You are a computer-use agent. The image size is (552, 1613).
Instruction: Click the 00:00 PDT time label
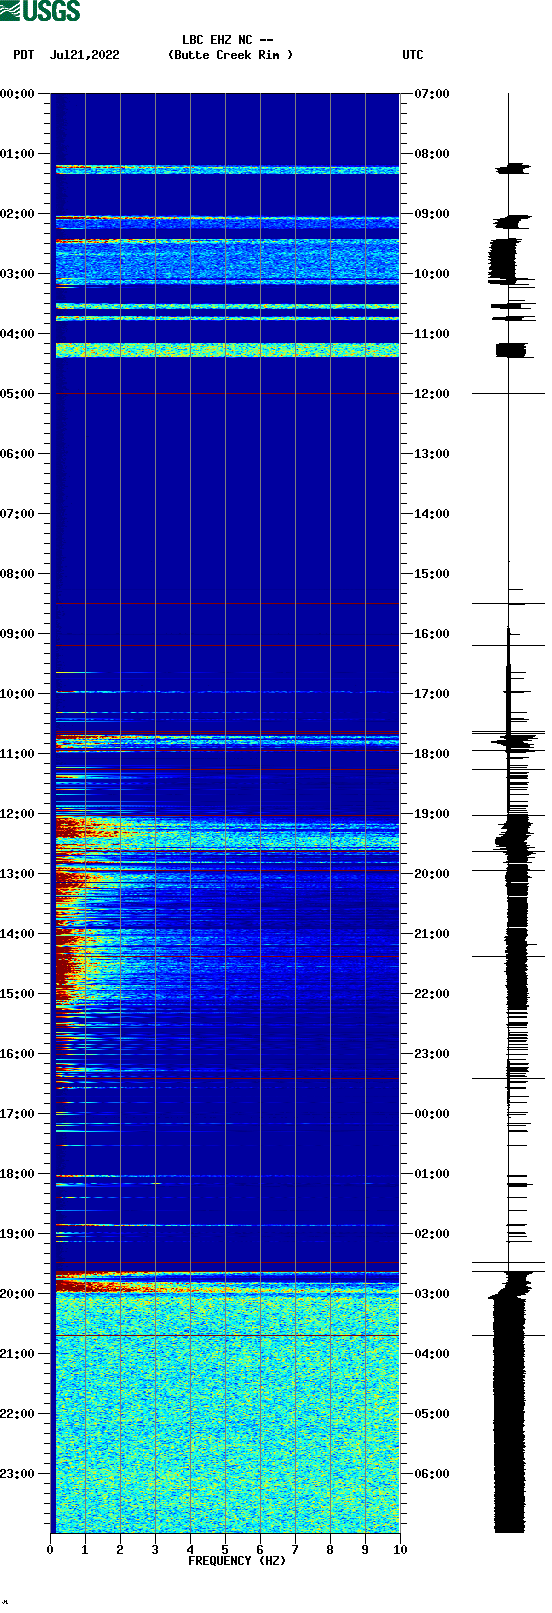(x=18, y=94)
